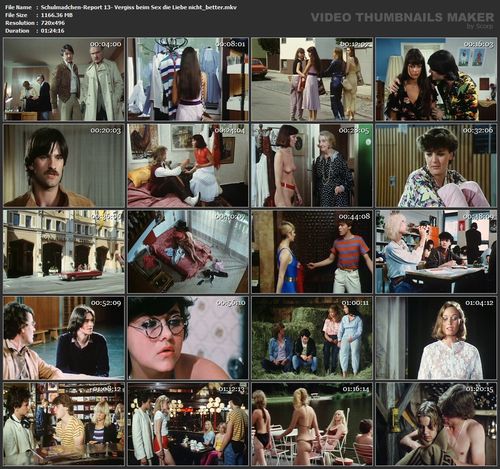The width and height of the screenshot is (500, 469).
Task: Select the thumbnail stamped 00:04:00
Action: point(64,79)
